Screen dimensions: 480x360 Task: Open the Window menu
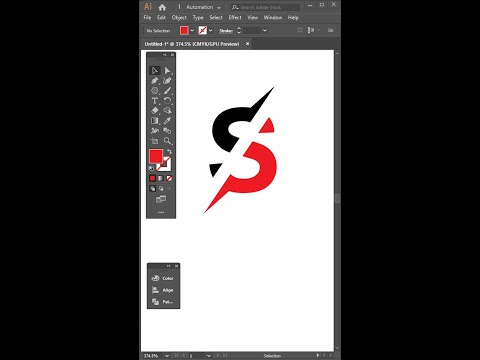(x=273, y=17)
